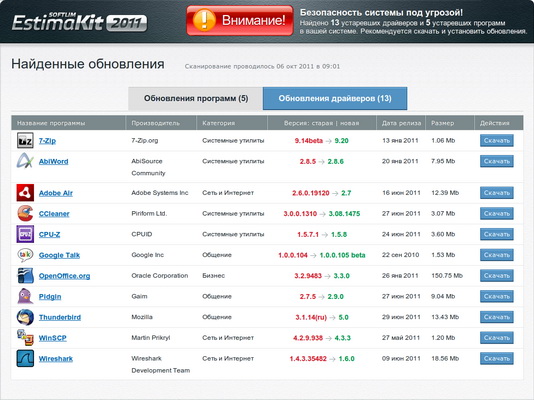Click the EstimaKit 2011 logo

click(79, 22)
